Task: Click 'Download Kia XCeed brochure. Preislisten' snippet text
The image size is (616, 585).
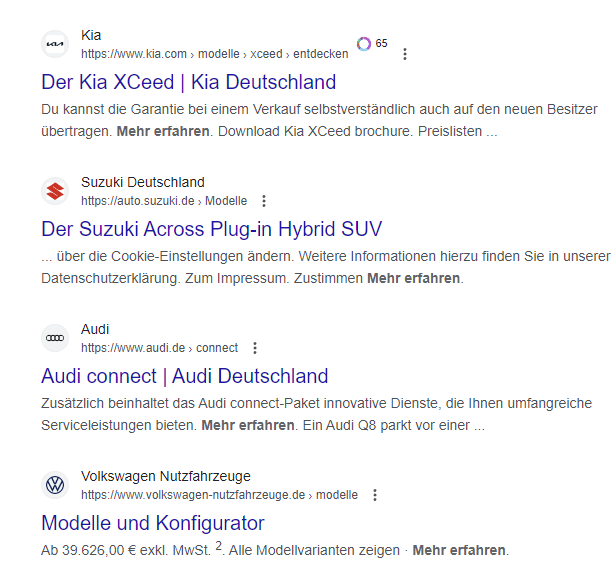Action: click(x=350, y=131)
